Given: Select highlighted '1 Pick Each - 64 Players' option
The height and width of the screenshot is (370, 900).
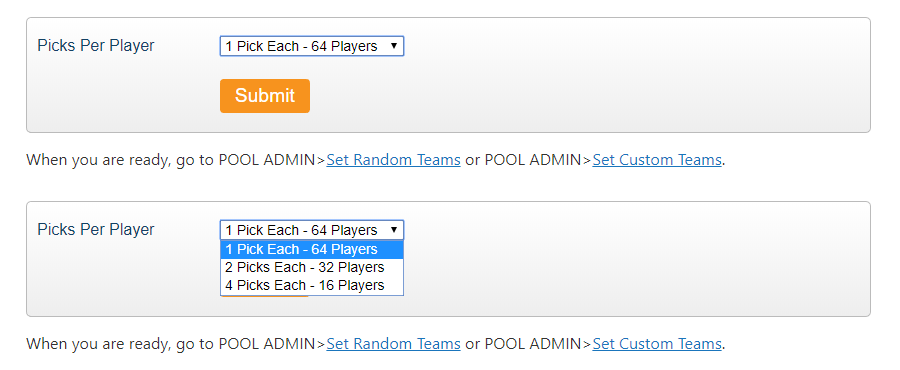Looking at the screenshot, I should [x=312, y=250].
